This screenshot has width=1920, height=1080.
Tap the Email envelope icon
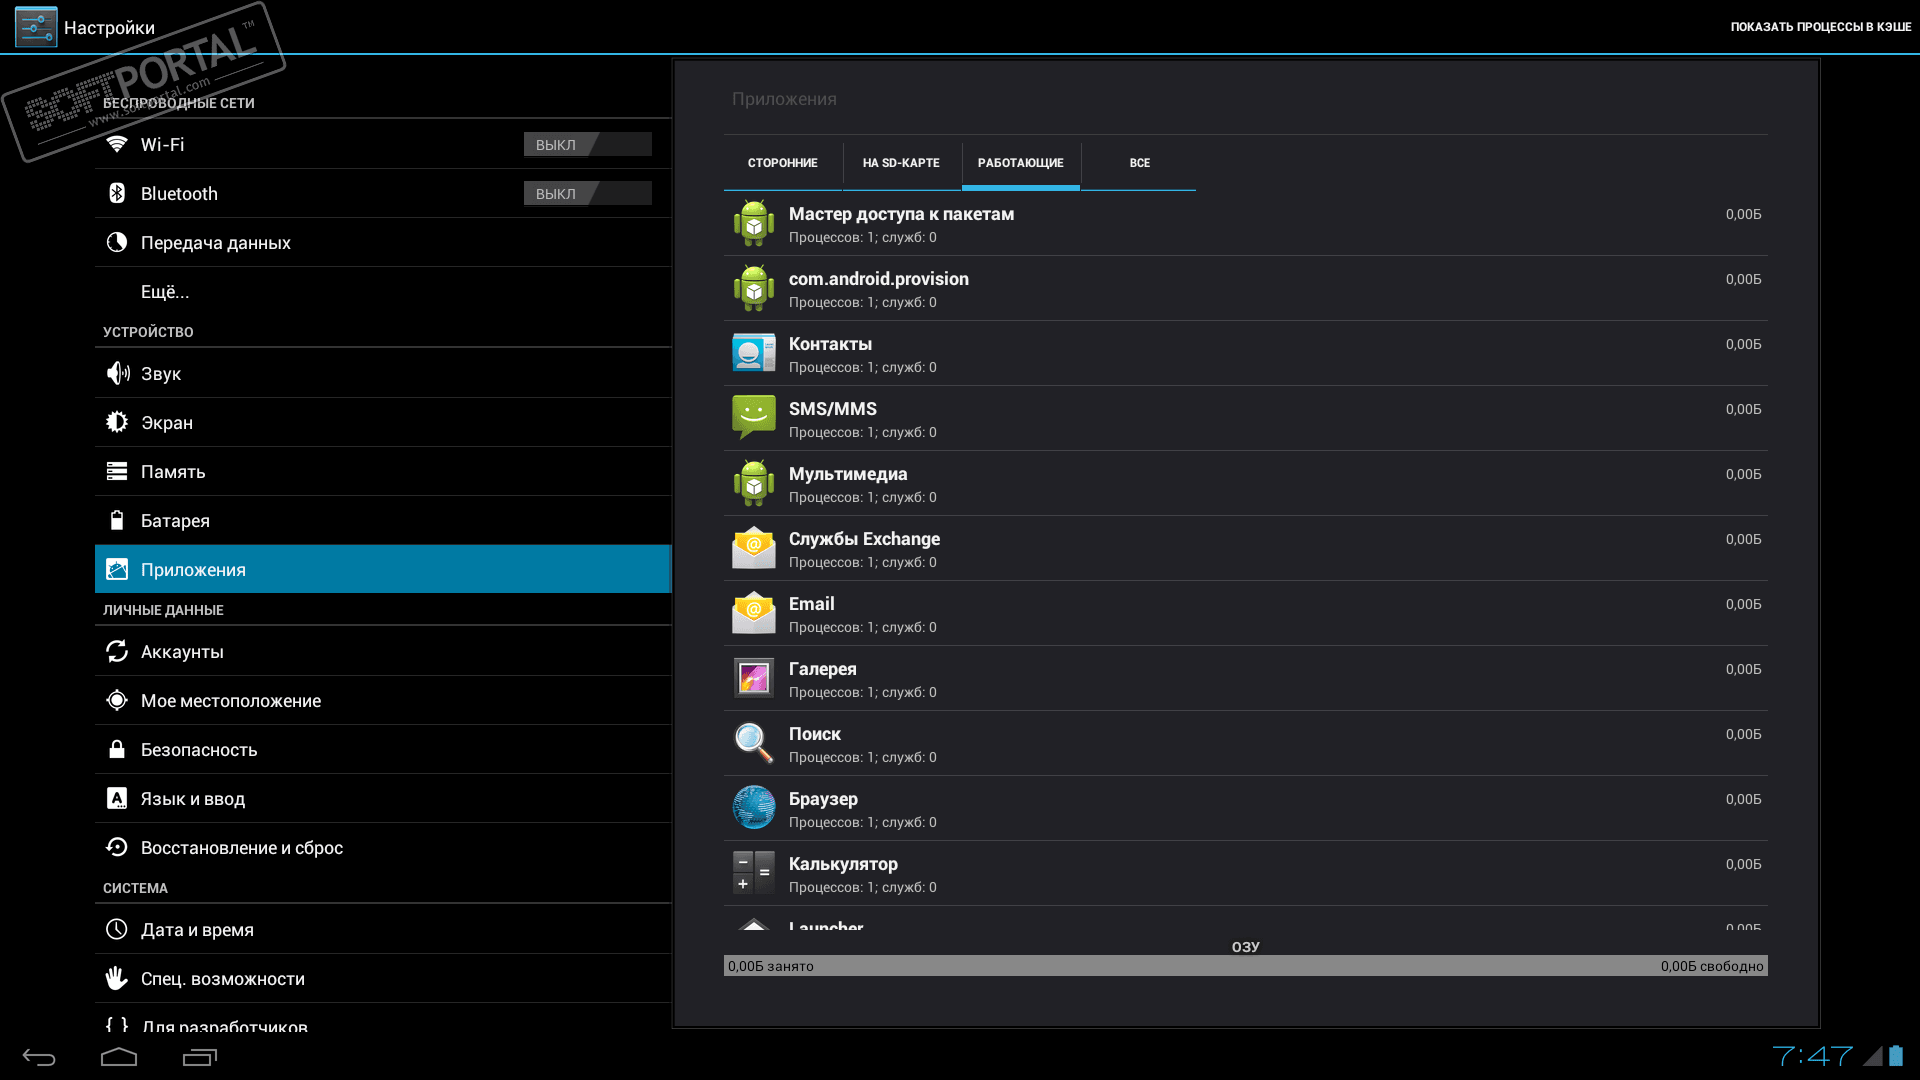[753, 613]
